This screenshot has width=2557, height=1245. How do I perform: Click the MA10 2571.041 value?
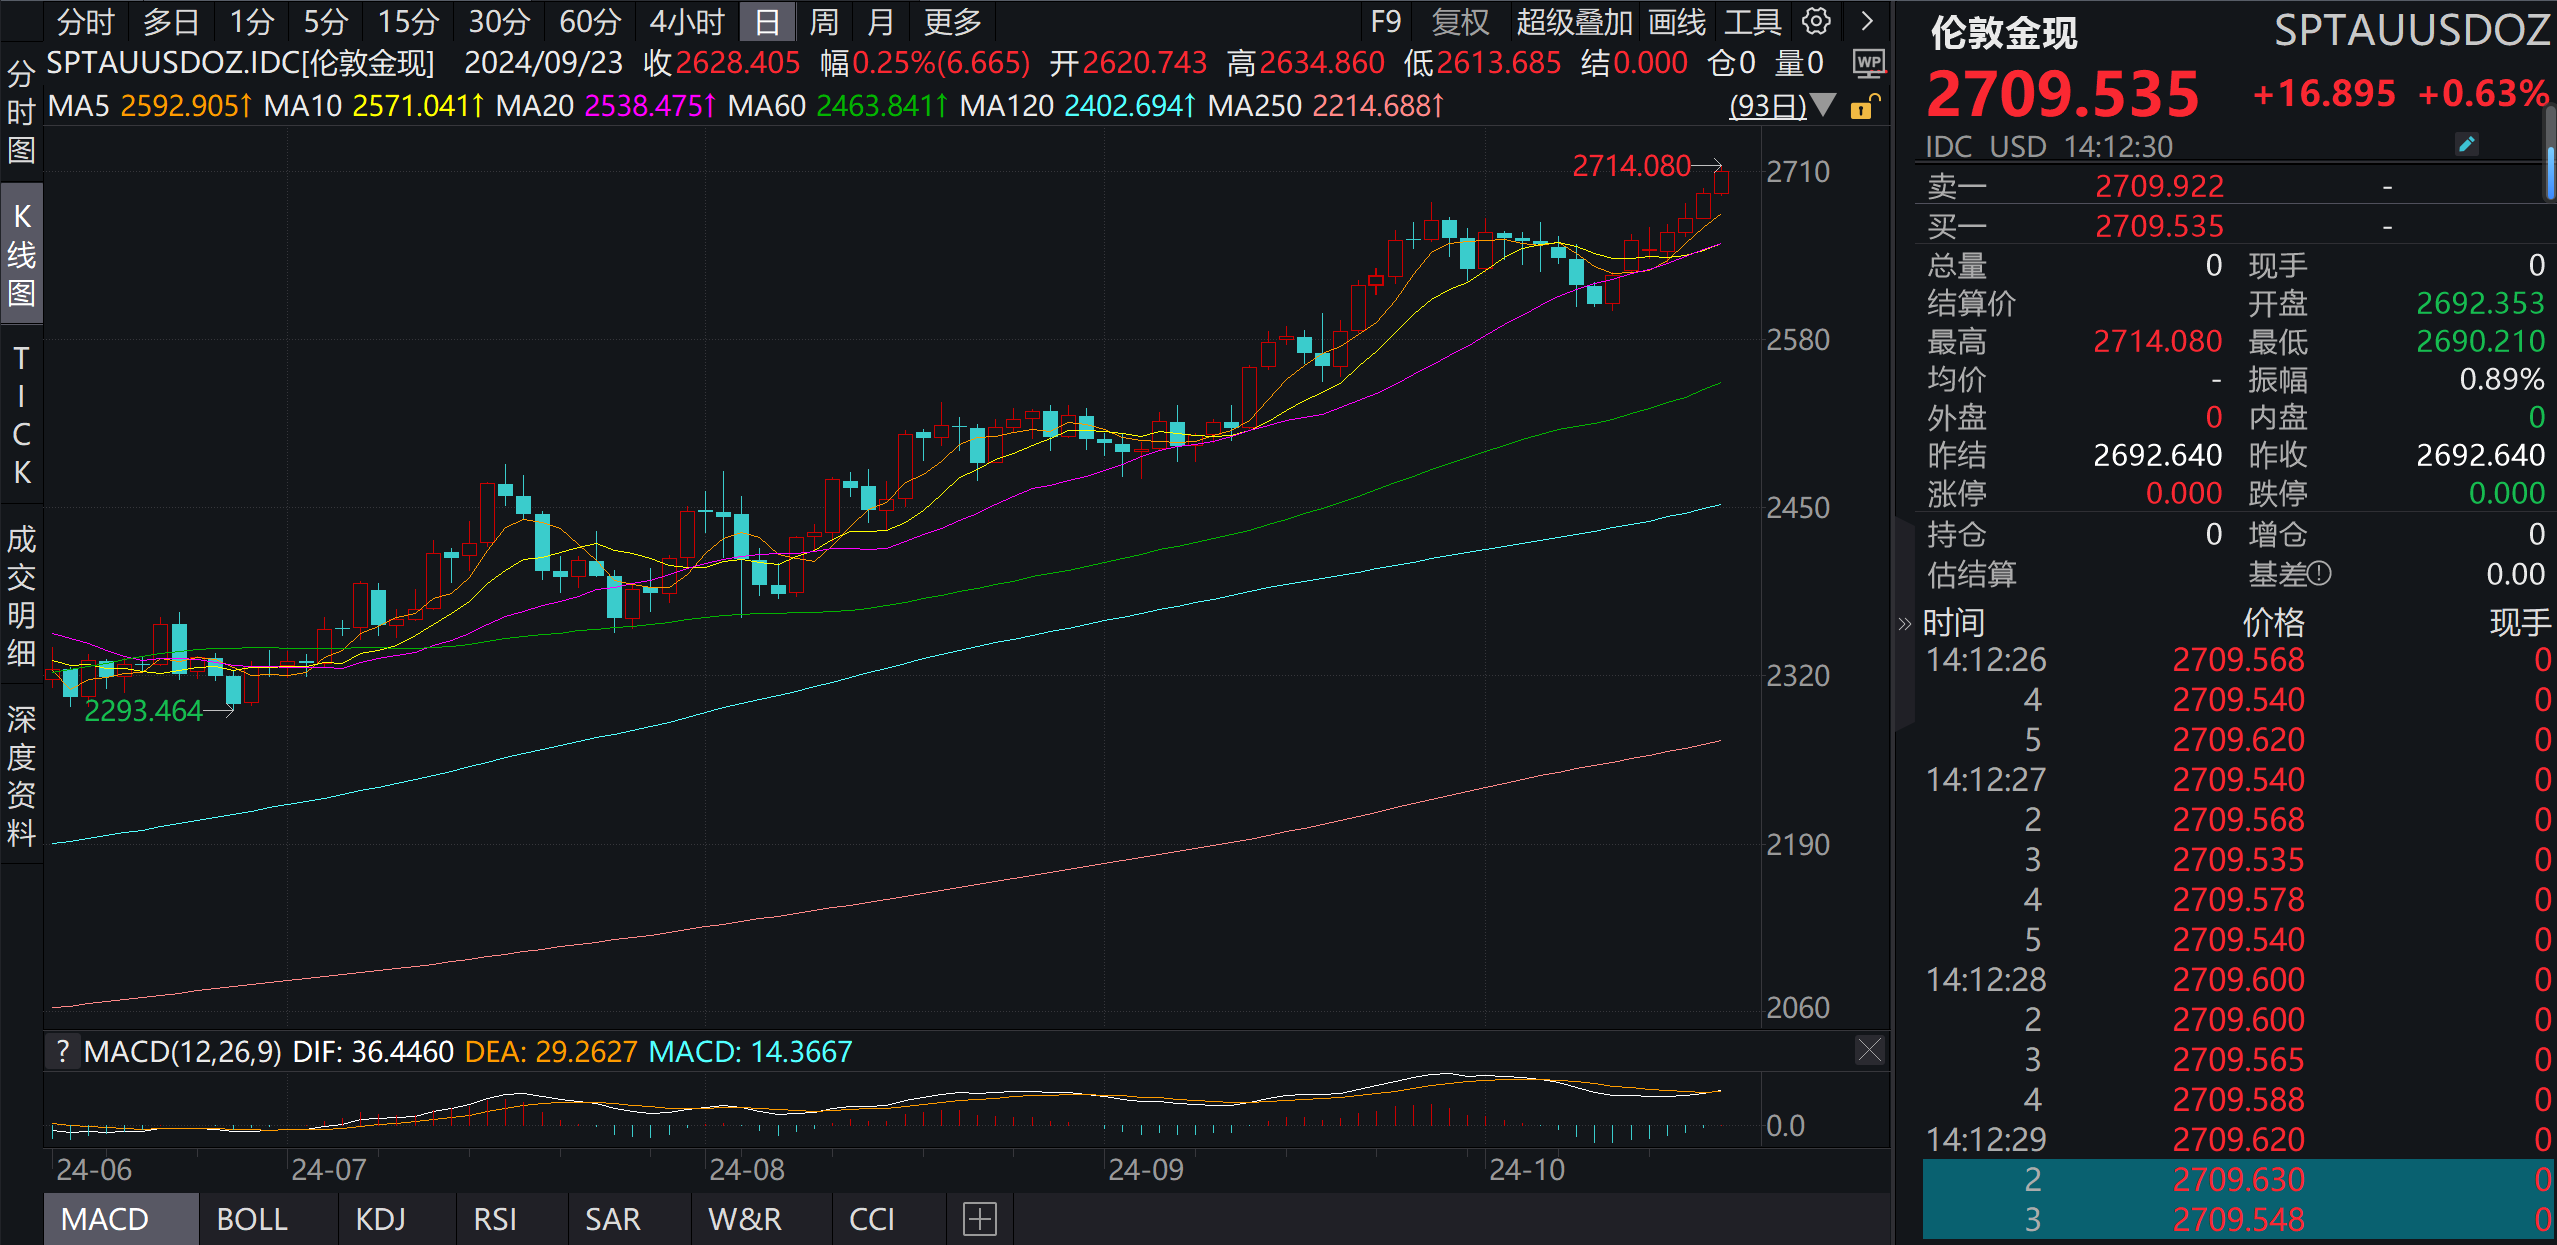point(418,105)
